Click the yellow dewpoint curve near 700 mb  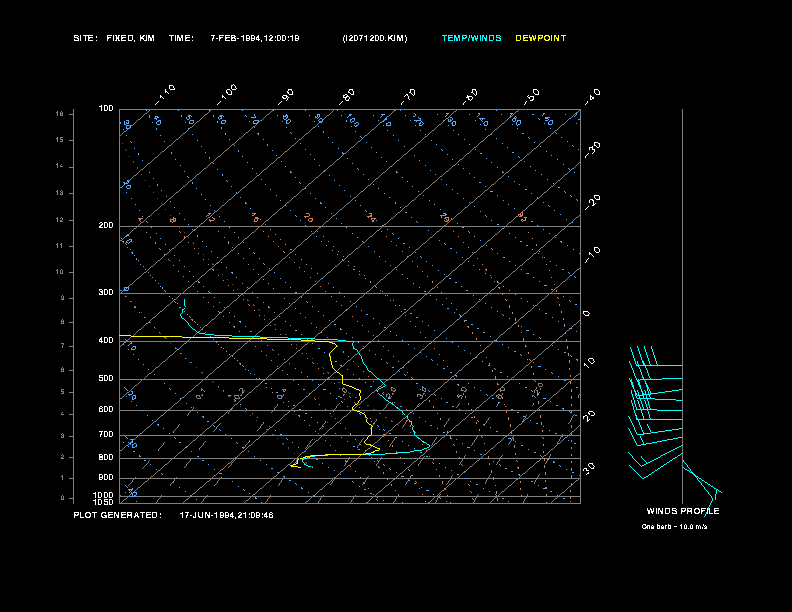coord(371,434)
